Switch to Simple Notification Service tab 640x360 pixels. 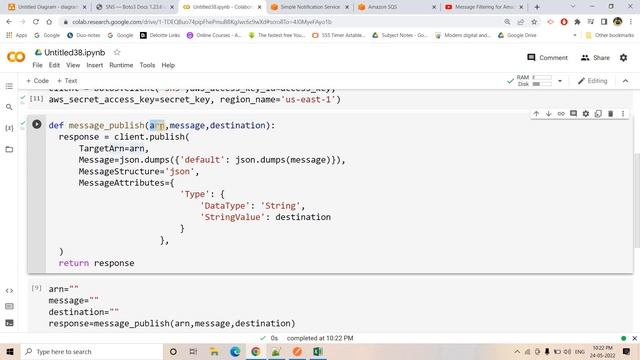point(309,7)
